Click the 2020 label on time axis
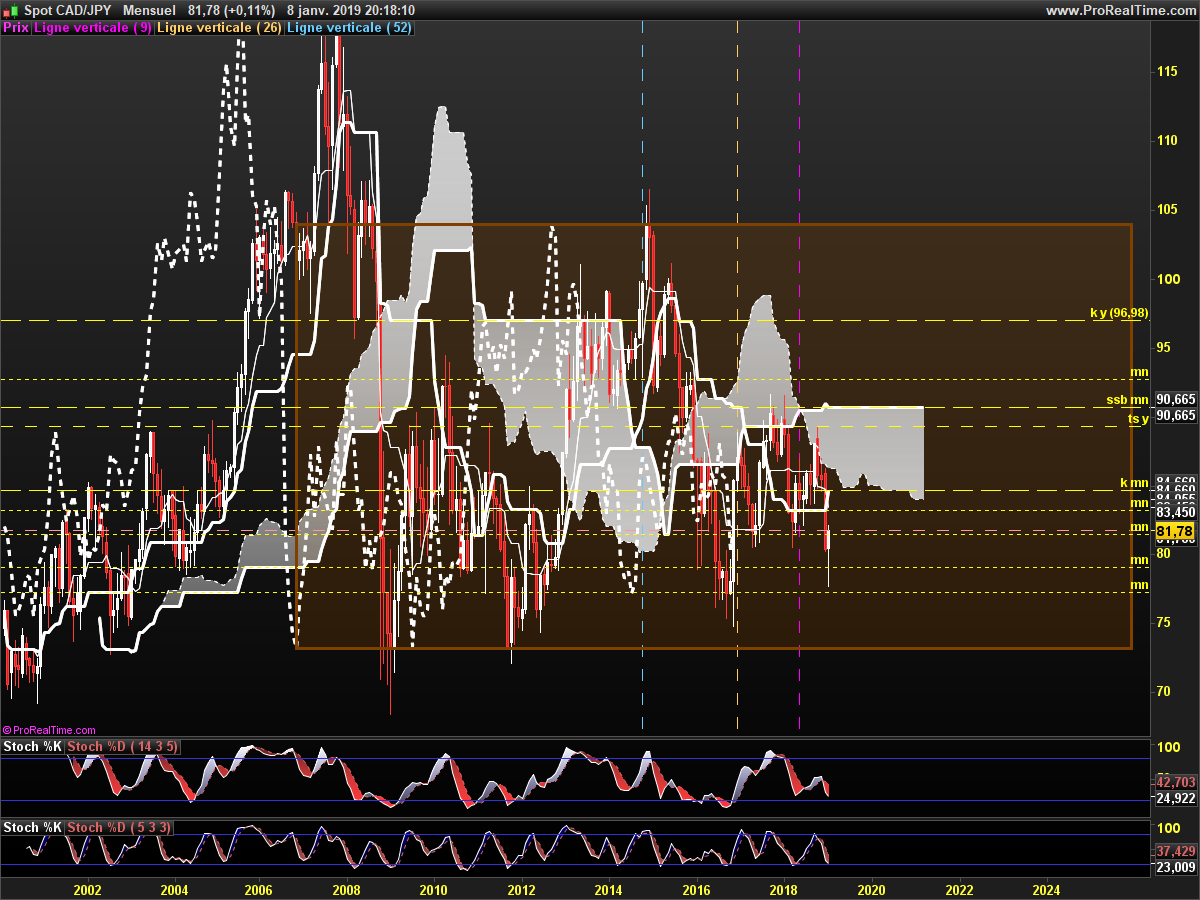1200x900 pixels. click(871, 888)
